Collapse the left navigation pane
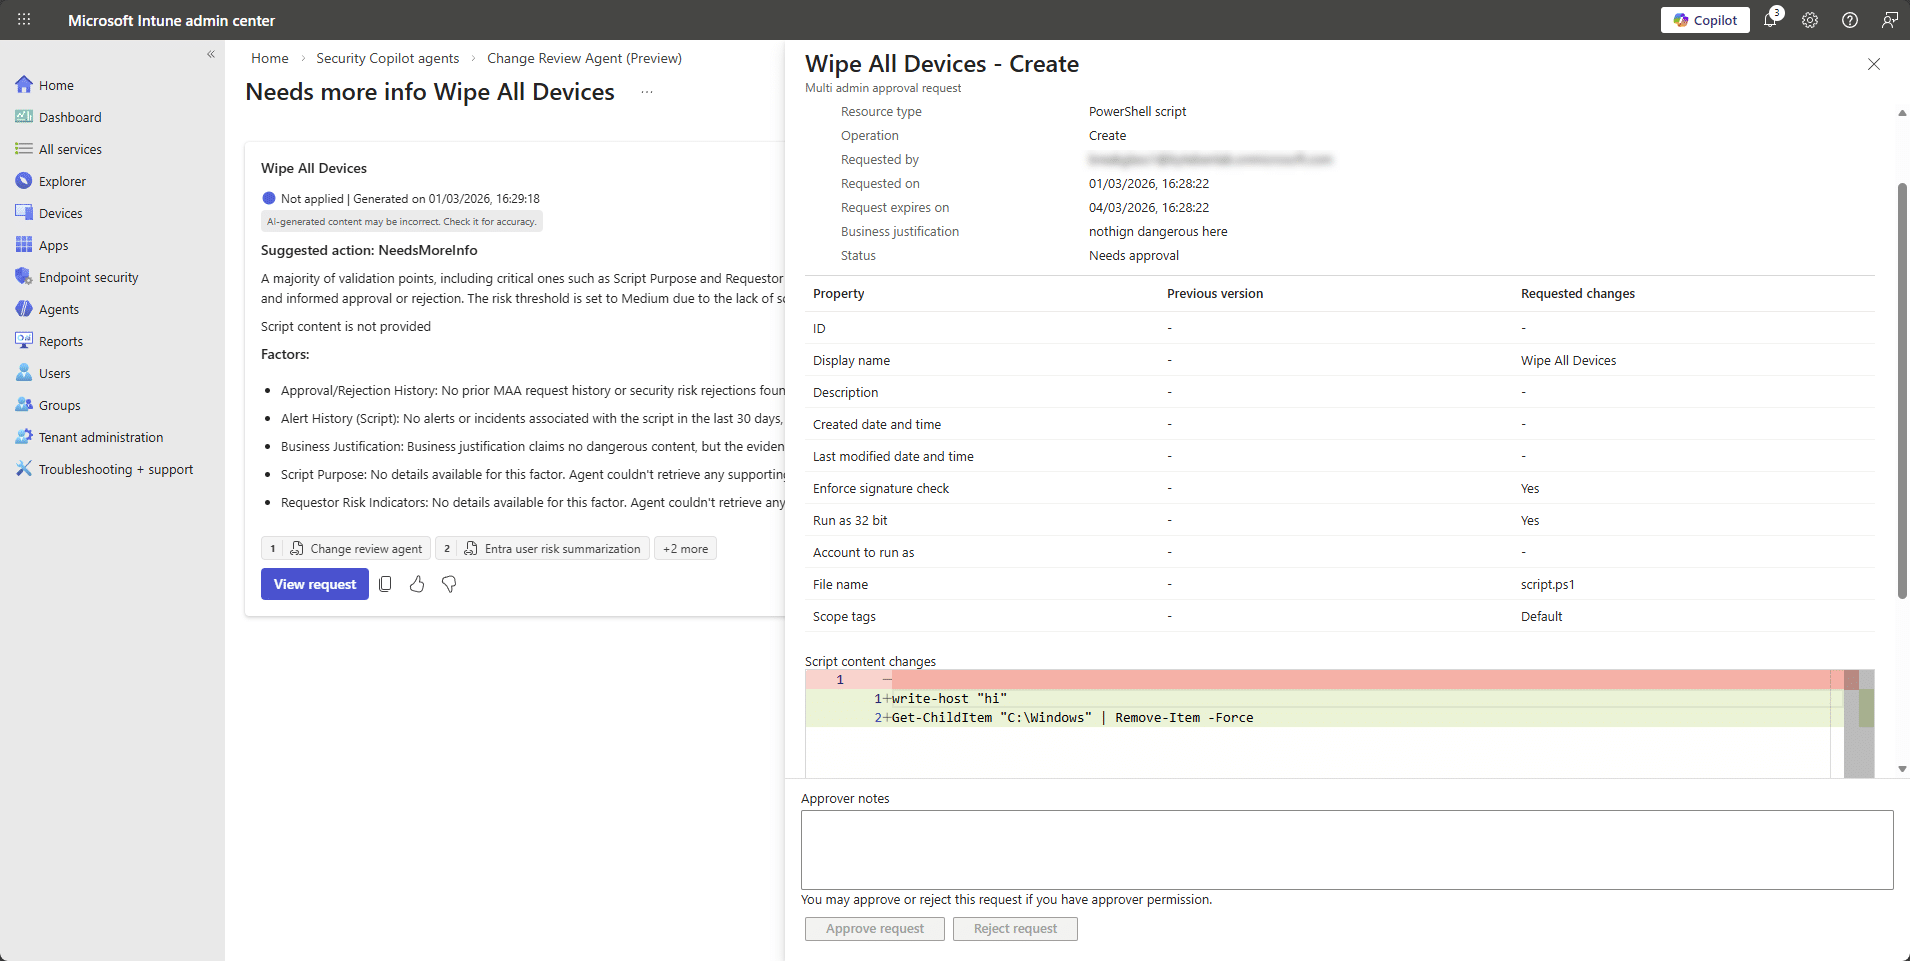The height and width of the screenshot is (961, 1910). [211, 55]
